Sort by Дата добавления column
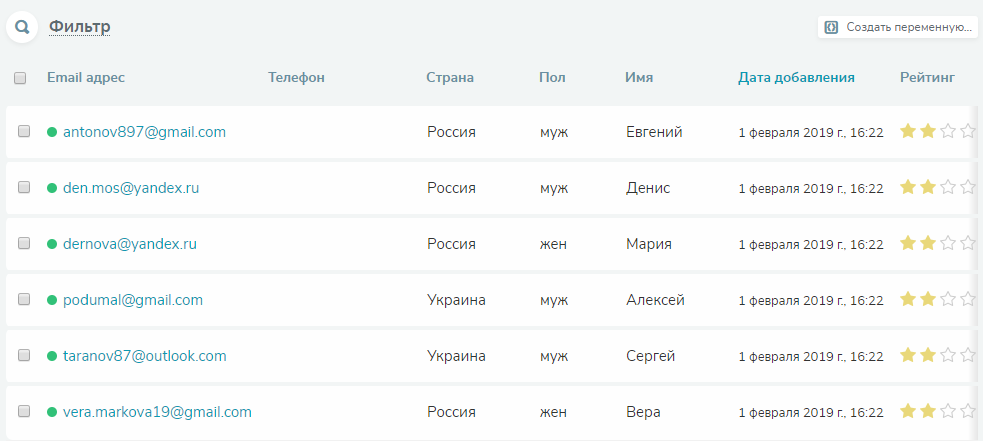Image resolution: width=983 pixels, height=441 pixels. tap(796, 77)
